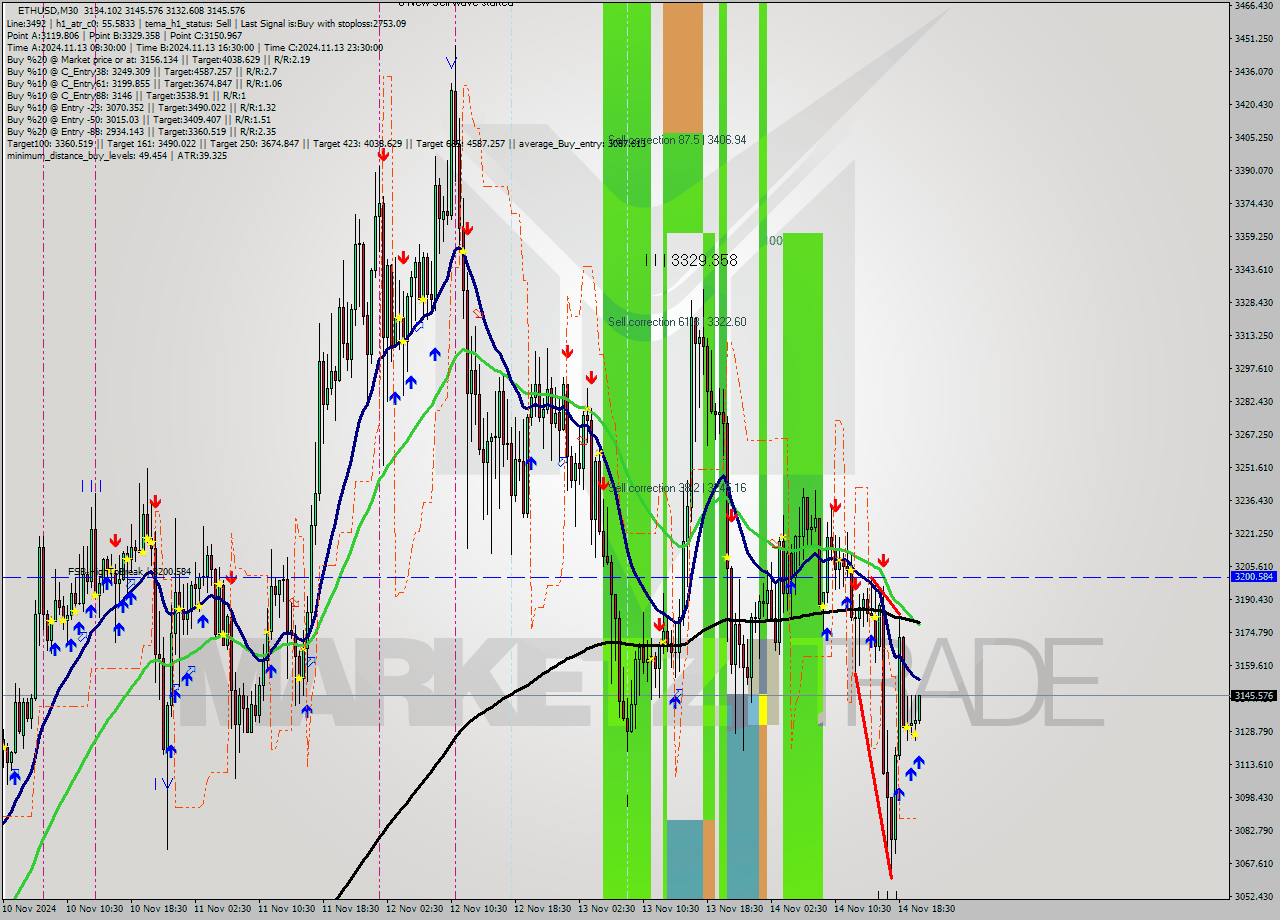Click the 3343.610 price axis label
The image size is (1280, 920).
point(1253,269)
